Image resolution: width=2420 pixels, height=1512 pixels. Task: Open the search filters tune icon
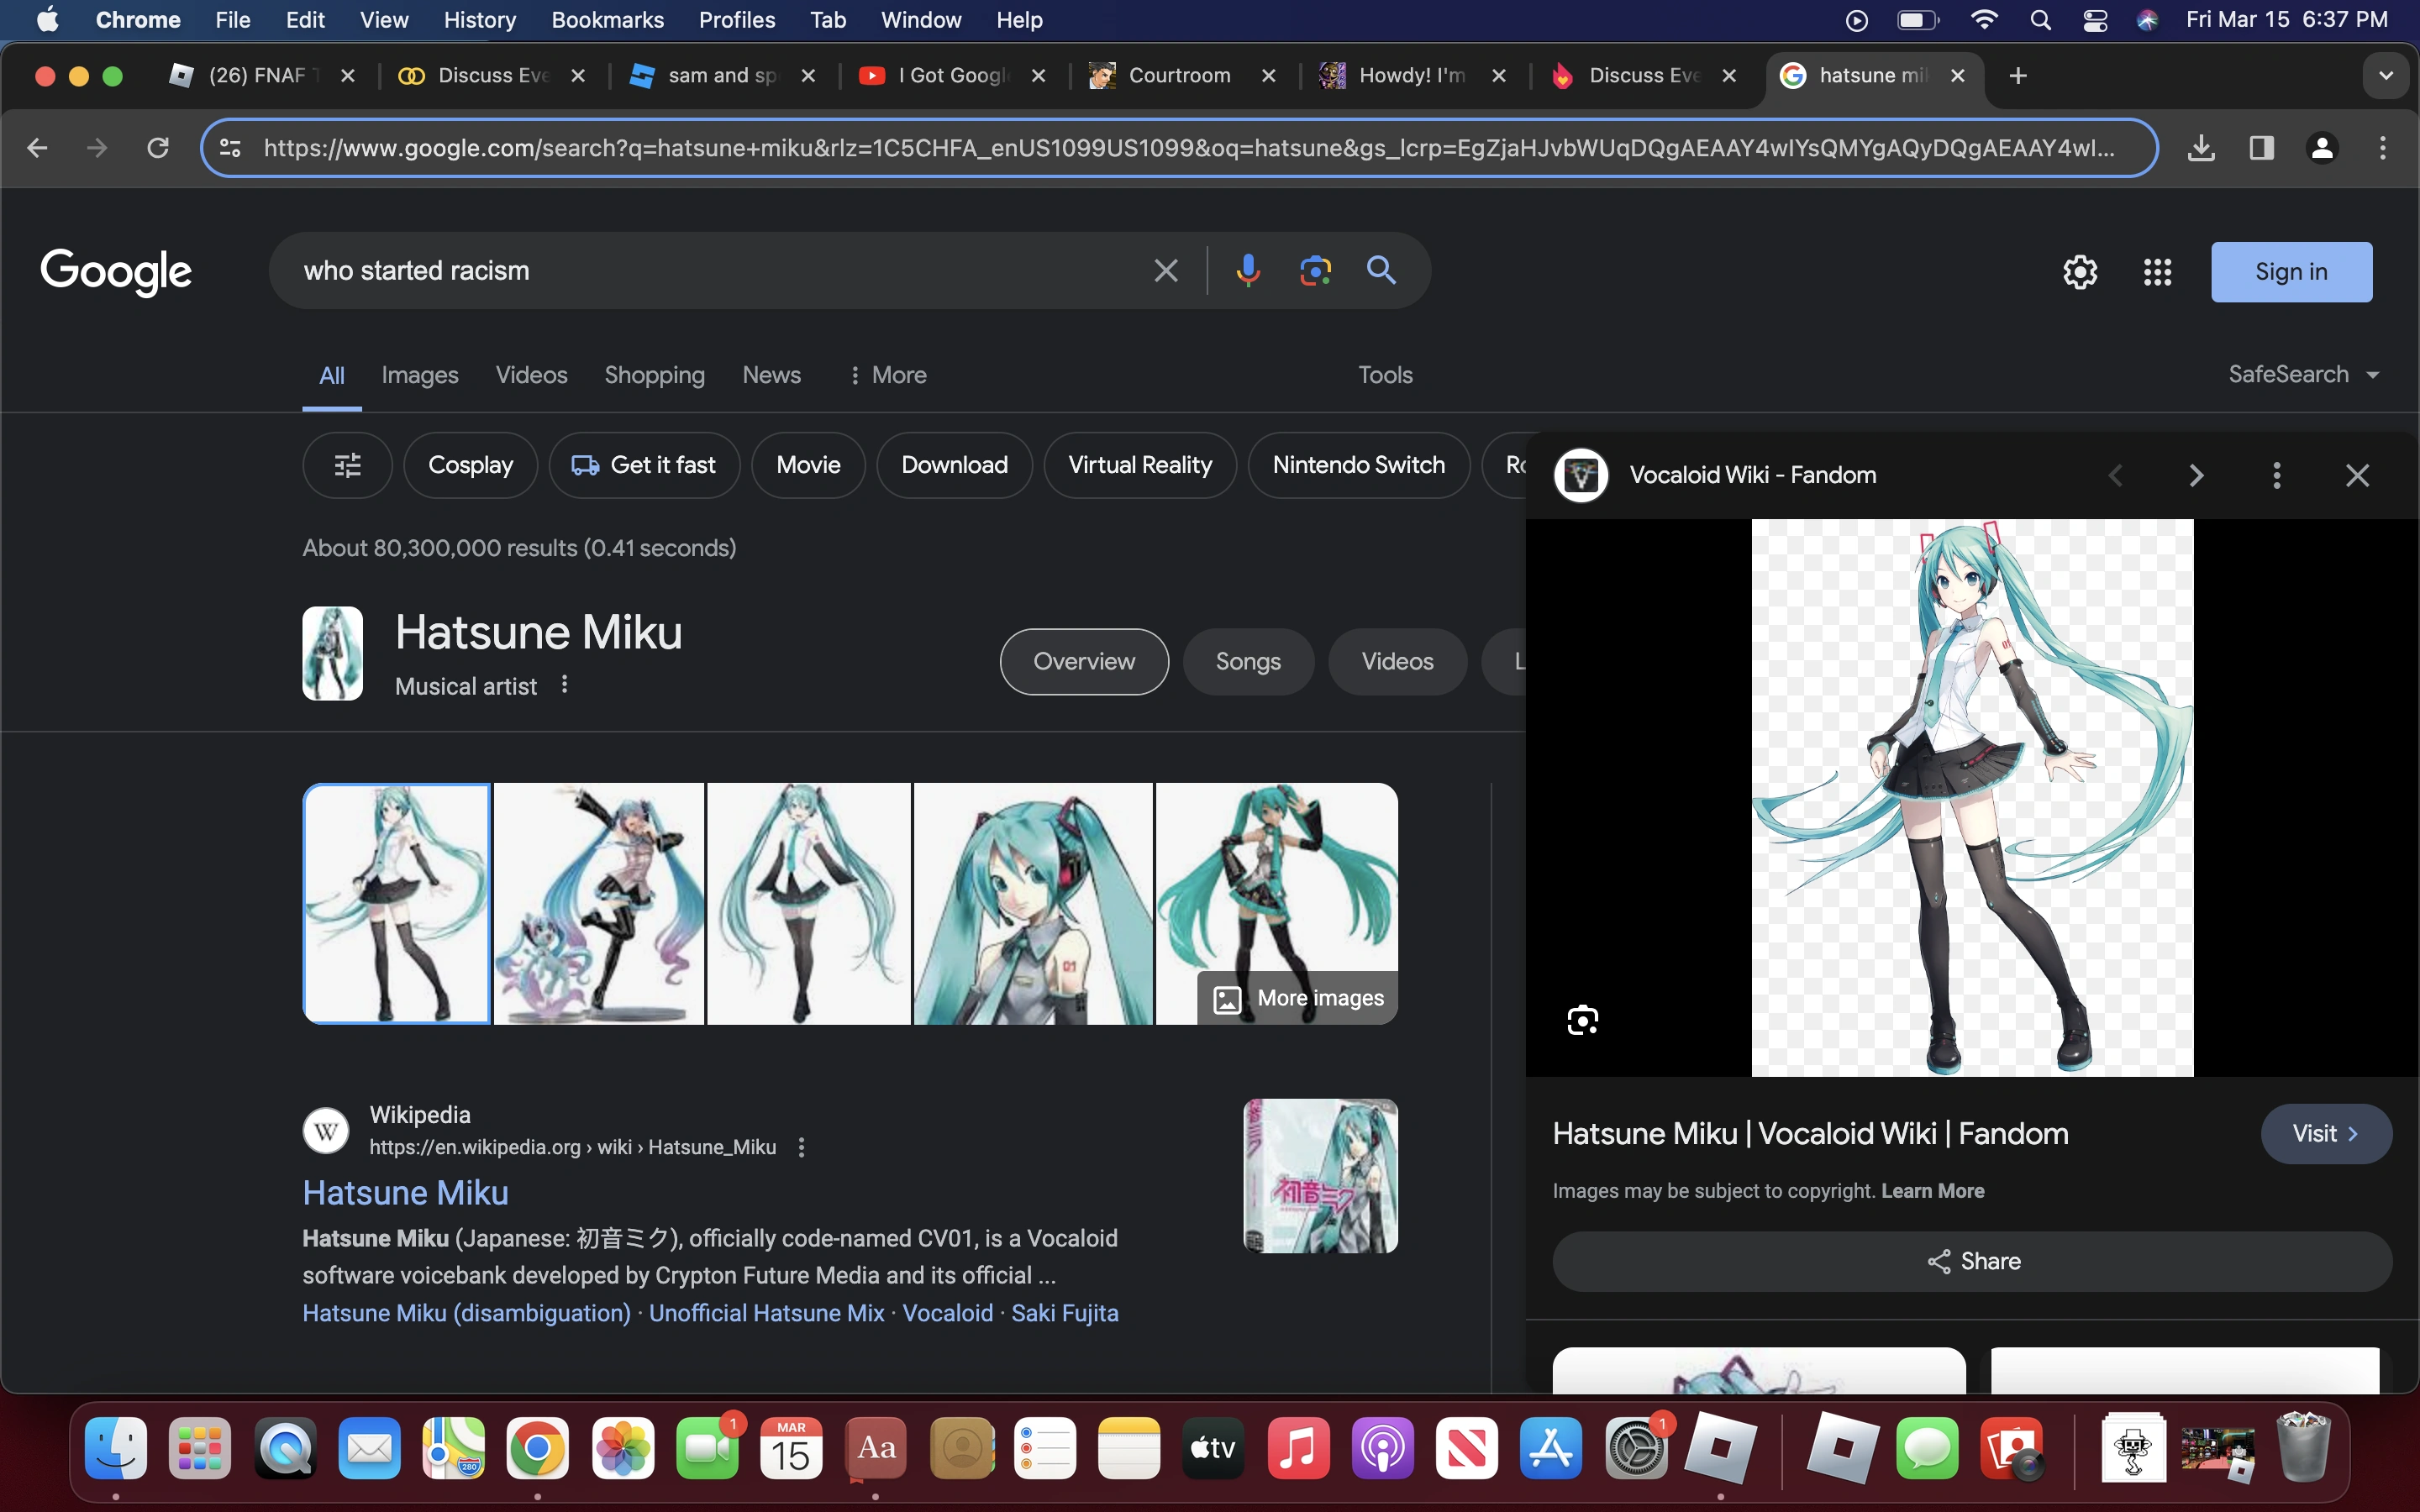pyautogui.click(x=346, y=464)
